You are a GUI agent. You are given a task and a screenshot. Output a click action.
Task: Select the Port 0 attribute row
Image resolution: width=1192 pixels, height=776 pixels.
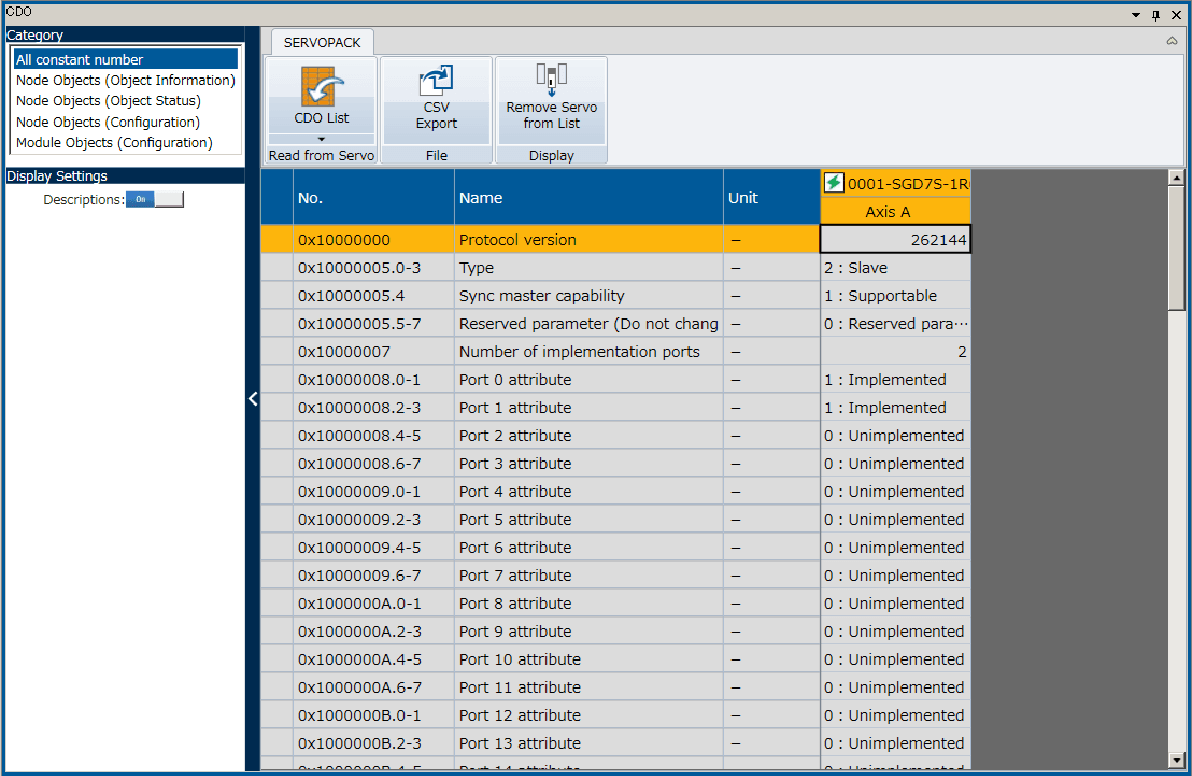515,380
